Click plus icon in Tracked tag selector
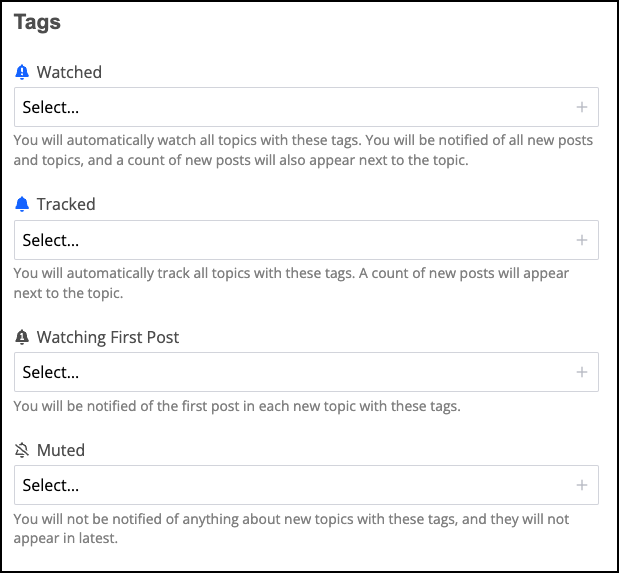Screen dimensions: 619x573 pos(581,240)
